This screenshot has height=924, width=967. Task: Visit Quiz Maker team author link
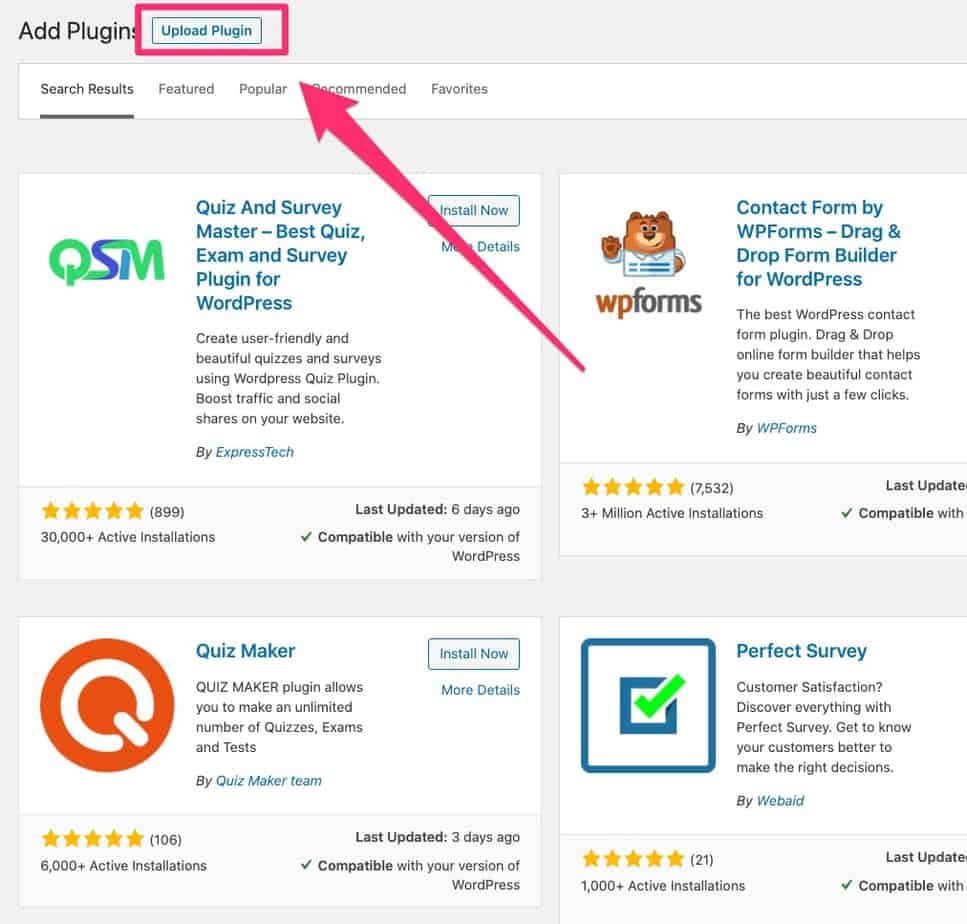click(x=269, y=781)
